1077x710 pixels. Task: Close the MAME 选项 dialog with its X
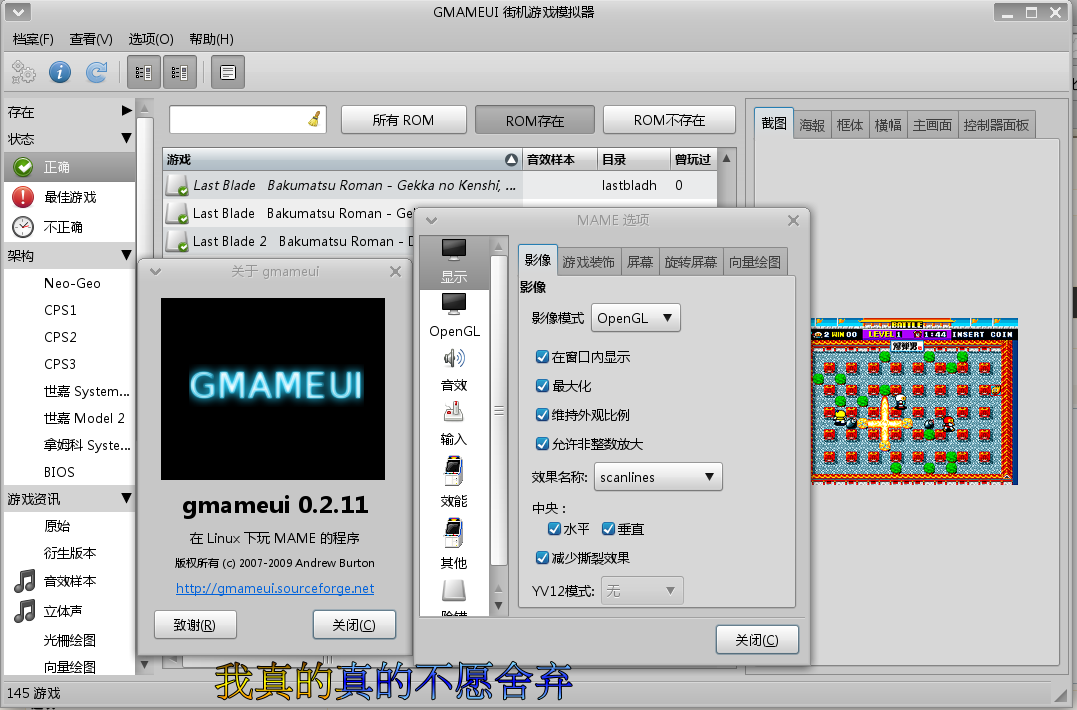[793, 220]
